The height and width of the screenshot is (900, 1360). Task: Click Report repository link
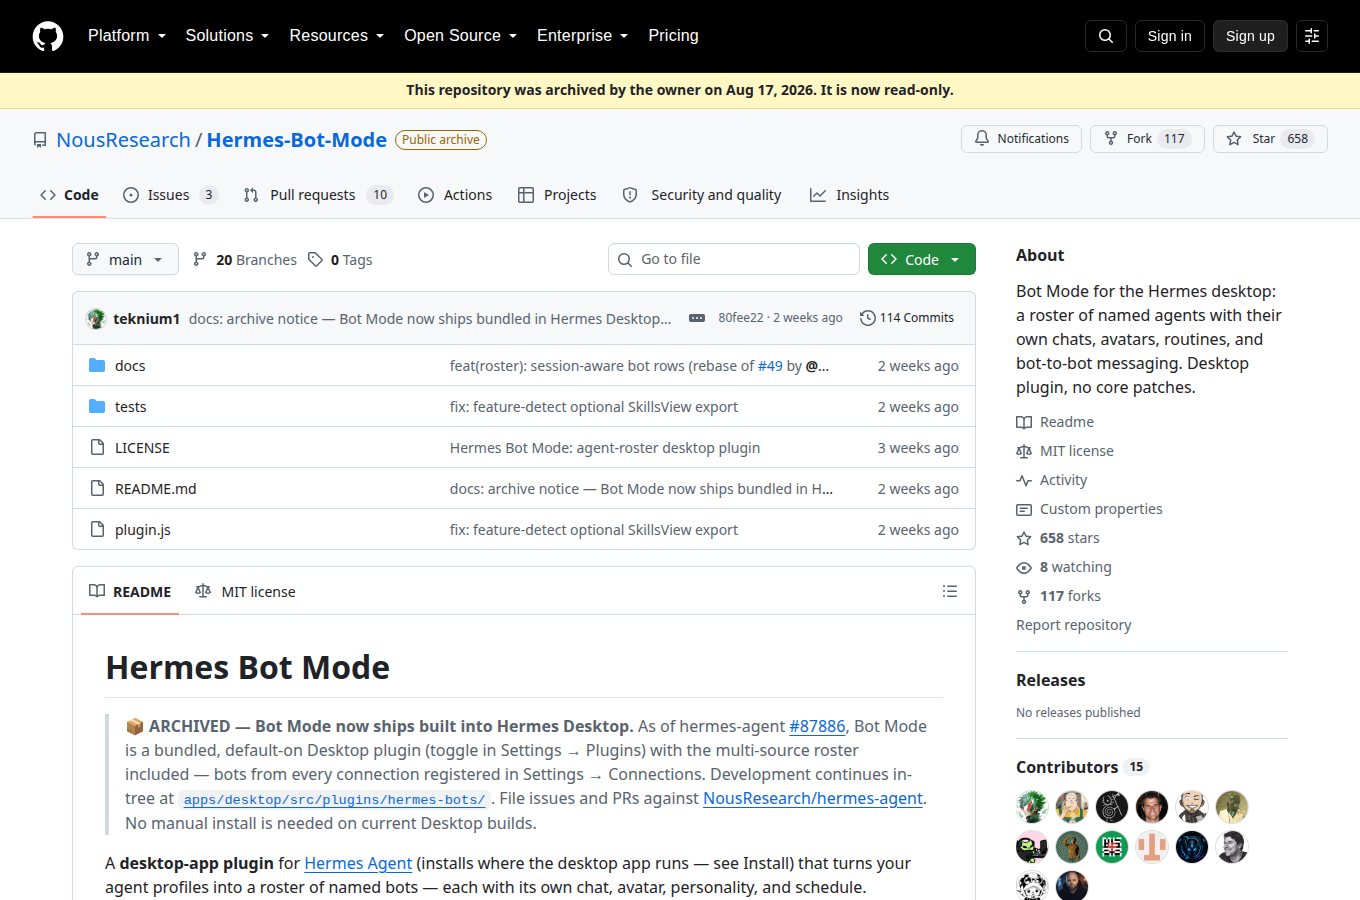1074,625
